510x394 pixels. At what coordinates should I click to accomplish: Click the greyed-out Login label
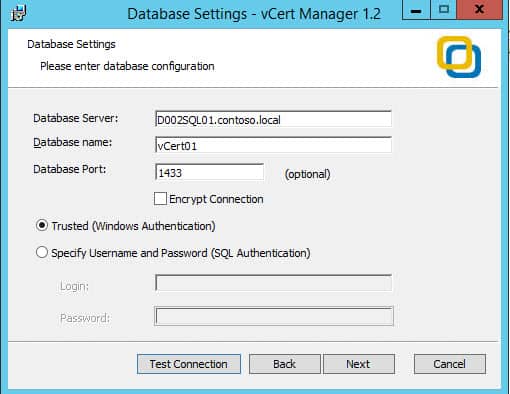point(74,286)
